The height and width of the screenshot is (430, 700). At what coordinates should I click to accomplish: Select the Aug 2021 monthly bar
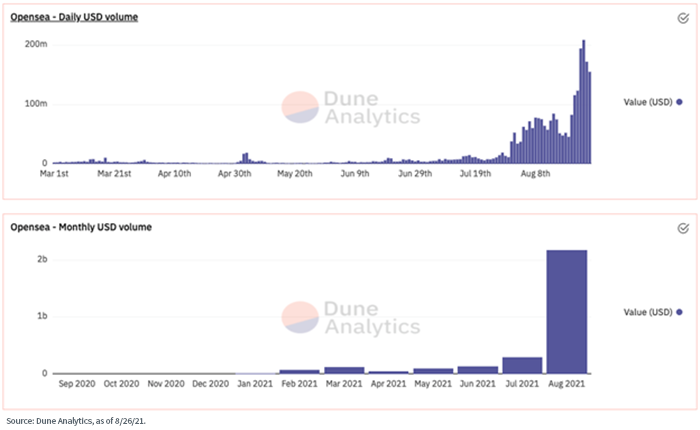(x=567, y=312)
